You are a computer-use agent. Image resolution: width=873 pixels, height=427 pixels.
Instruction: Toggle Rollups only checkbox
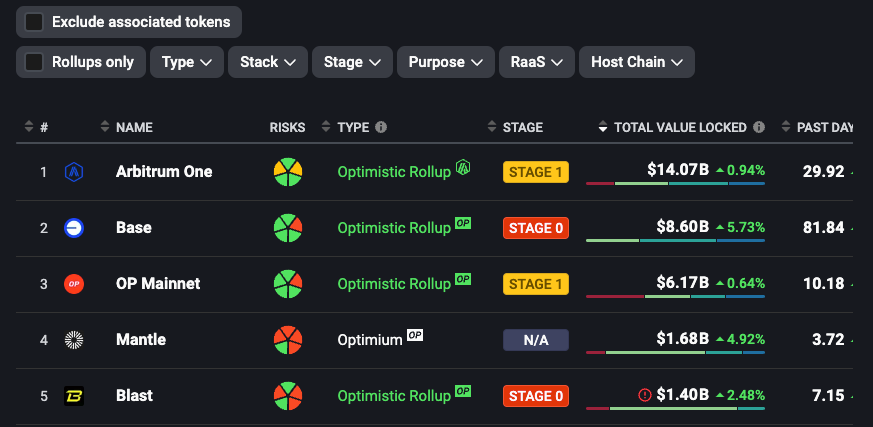click(35, 62)
